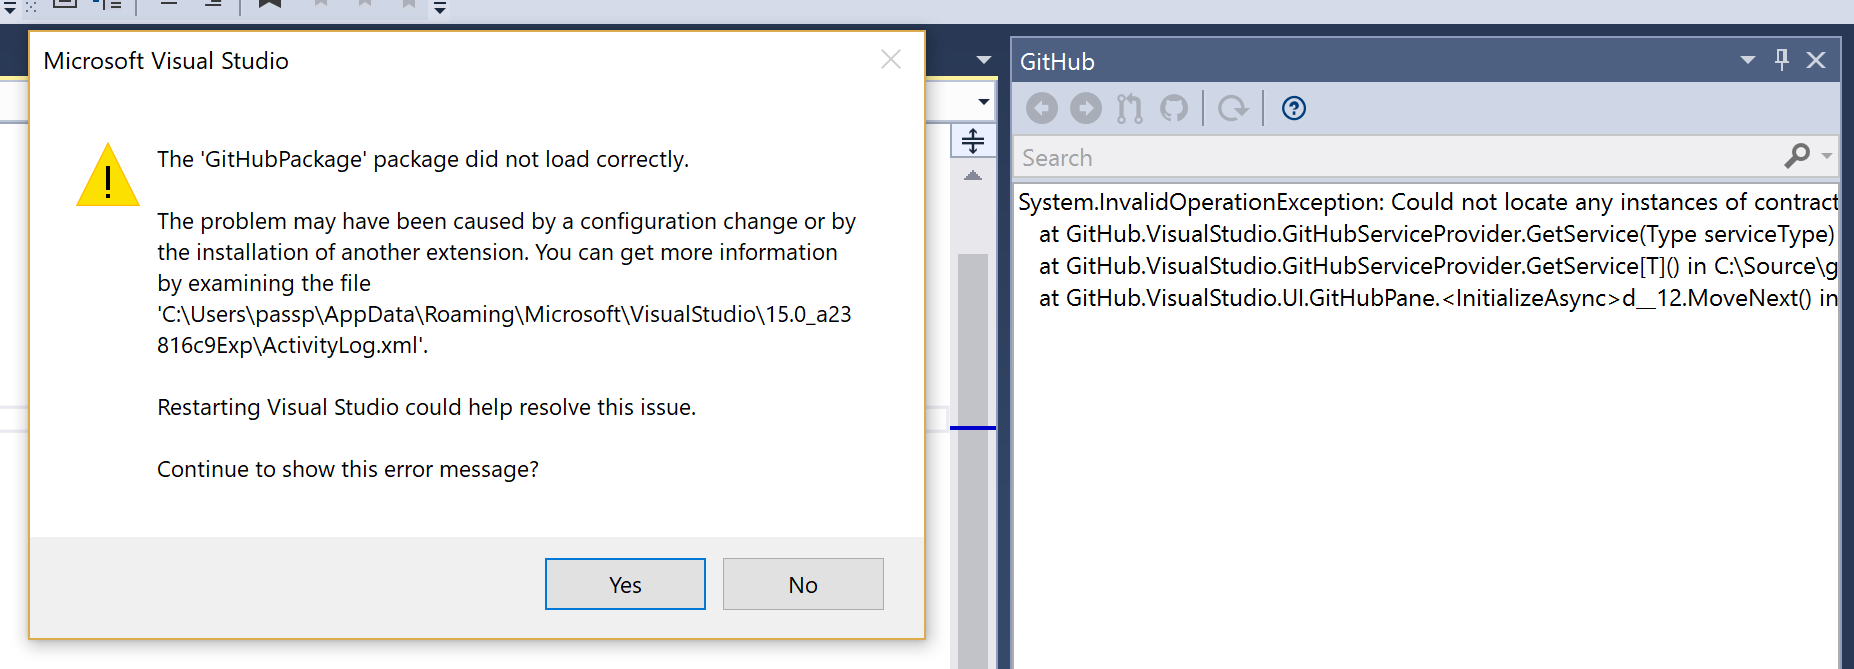Select the GitHub panel title bar
Viewport: 1854px width, 669px height.
point(1057,60)
